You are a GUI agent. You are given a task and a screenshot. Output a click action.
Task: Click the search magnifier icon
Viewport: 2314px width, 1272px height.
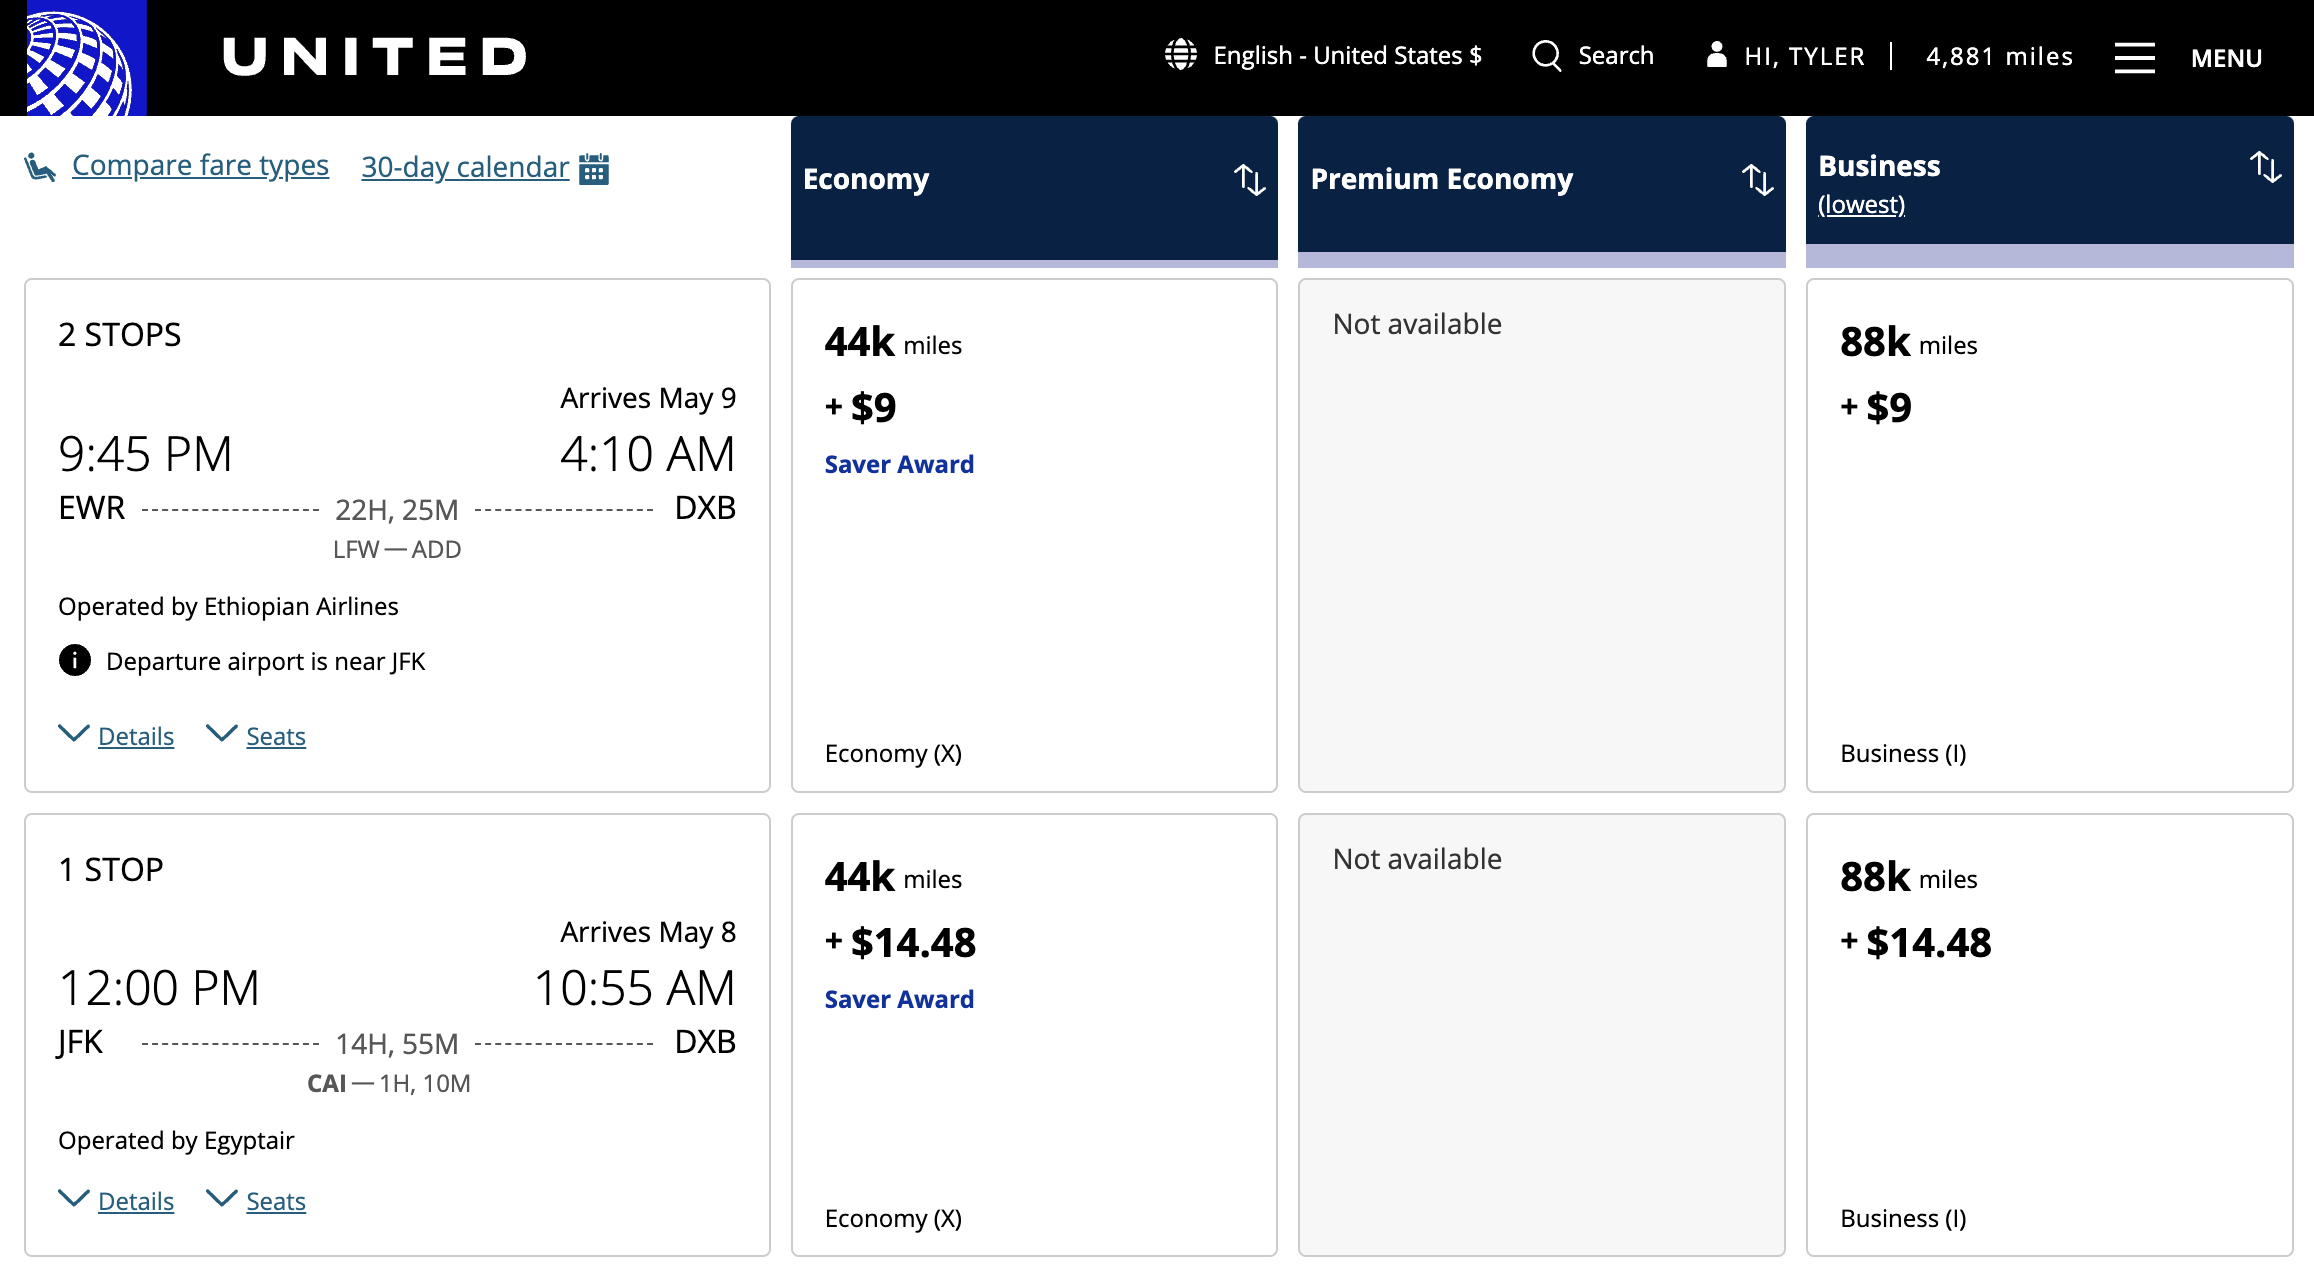[x=1546, y=55]
